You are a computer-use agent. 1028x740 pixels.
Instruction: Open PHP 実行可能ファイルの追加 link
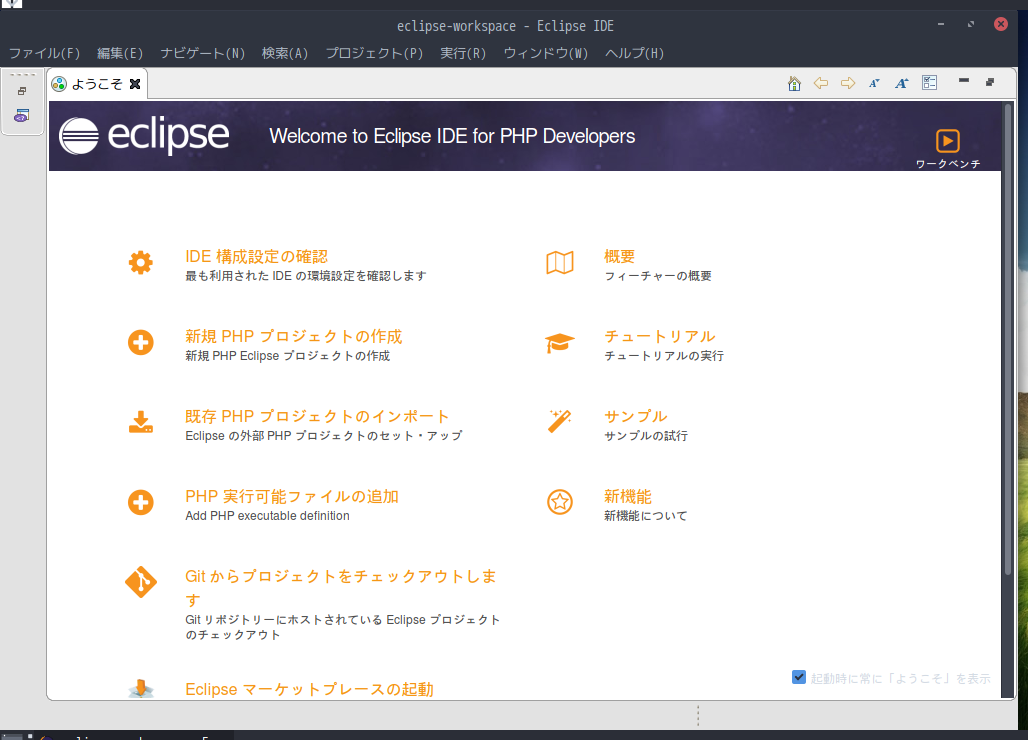pos(292,496)
